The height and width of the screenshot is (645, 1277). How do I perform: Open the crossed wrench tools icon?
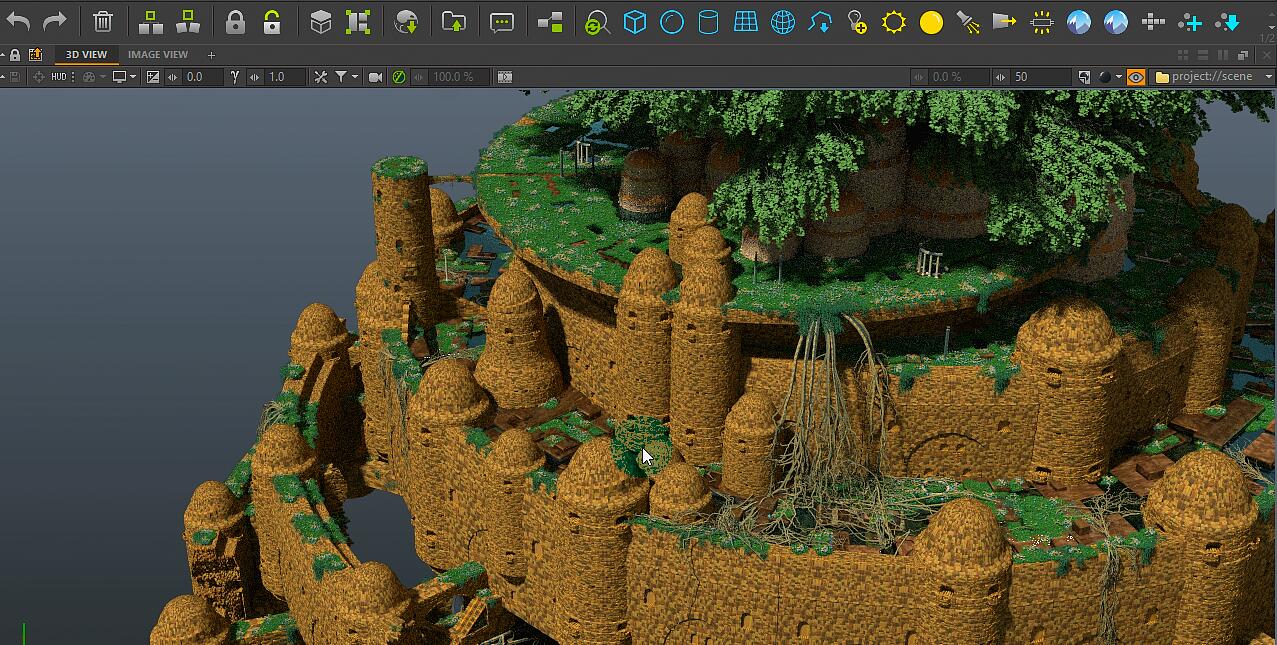point(320,77)
